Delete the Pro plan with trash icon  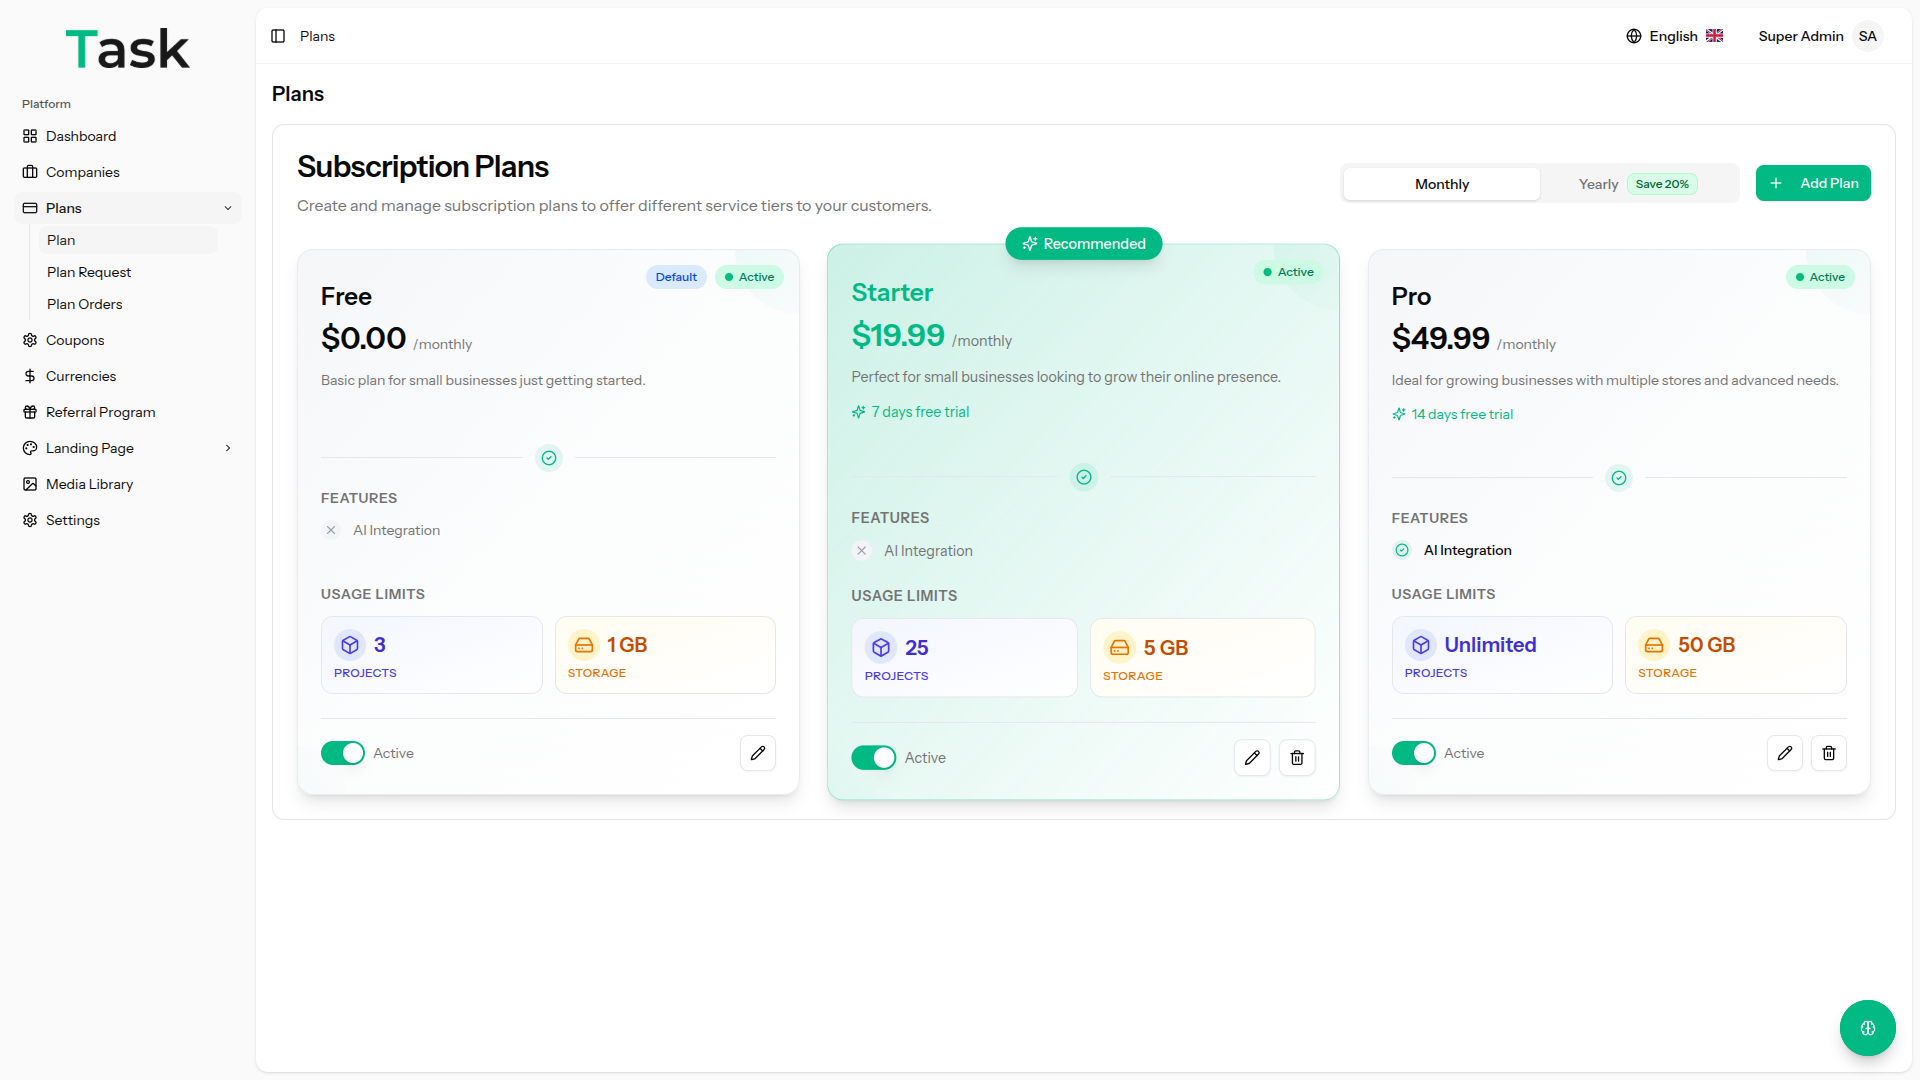click(1829, 753)
